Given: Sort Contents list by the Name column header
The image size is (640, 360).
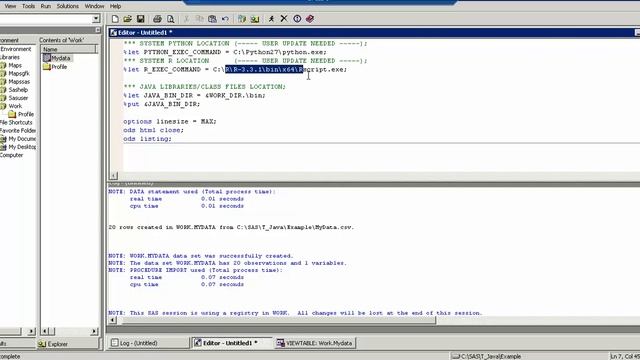Looking at the screenshot, I should (68, 49).
